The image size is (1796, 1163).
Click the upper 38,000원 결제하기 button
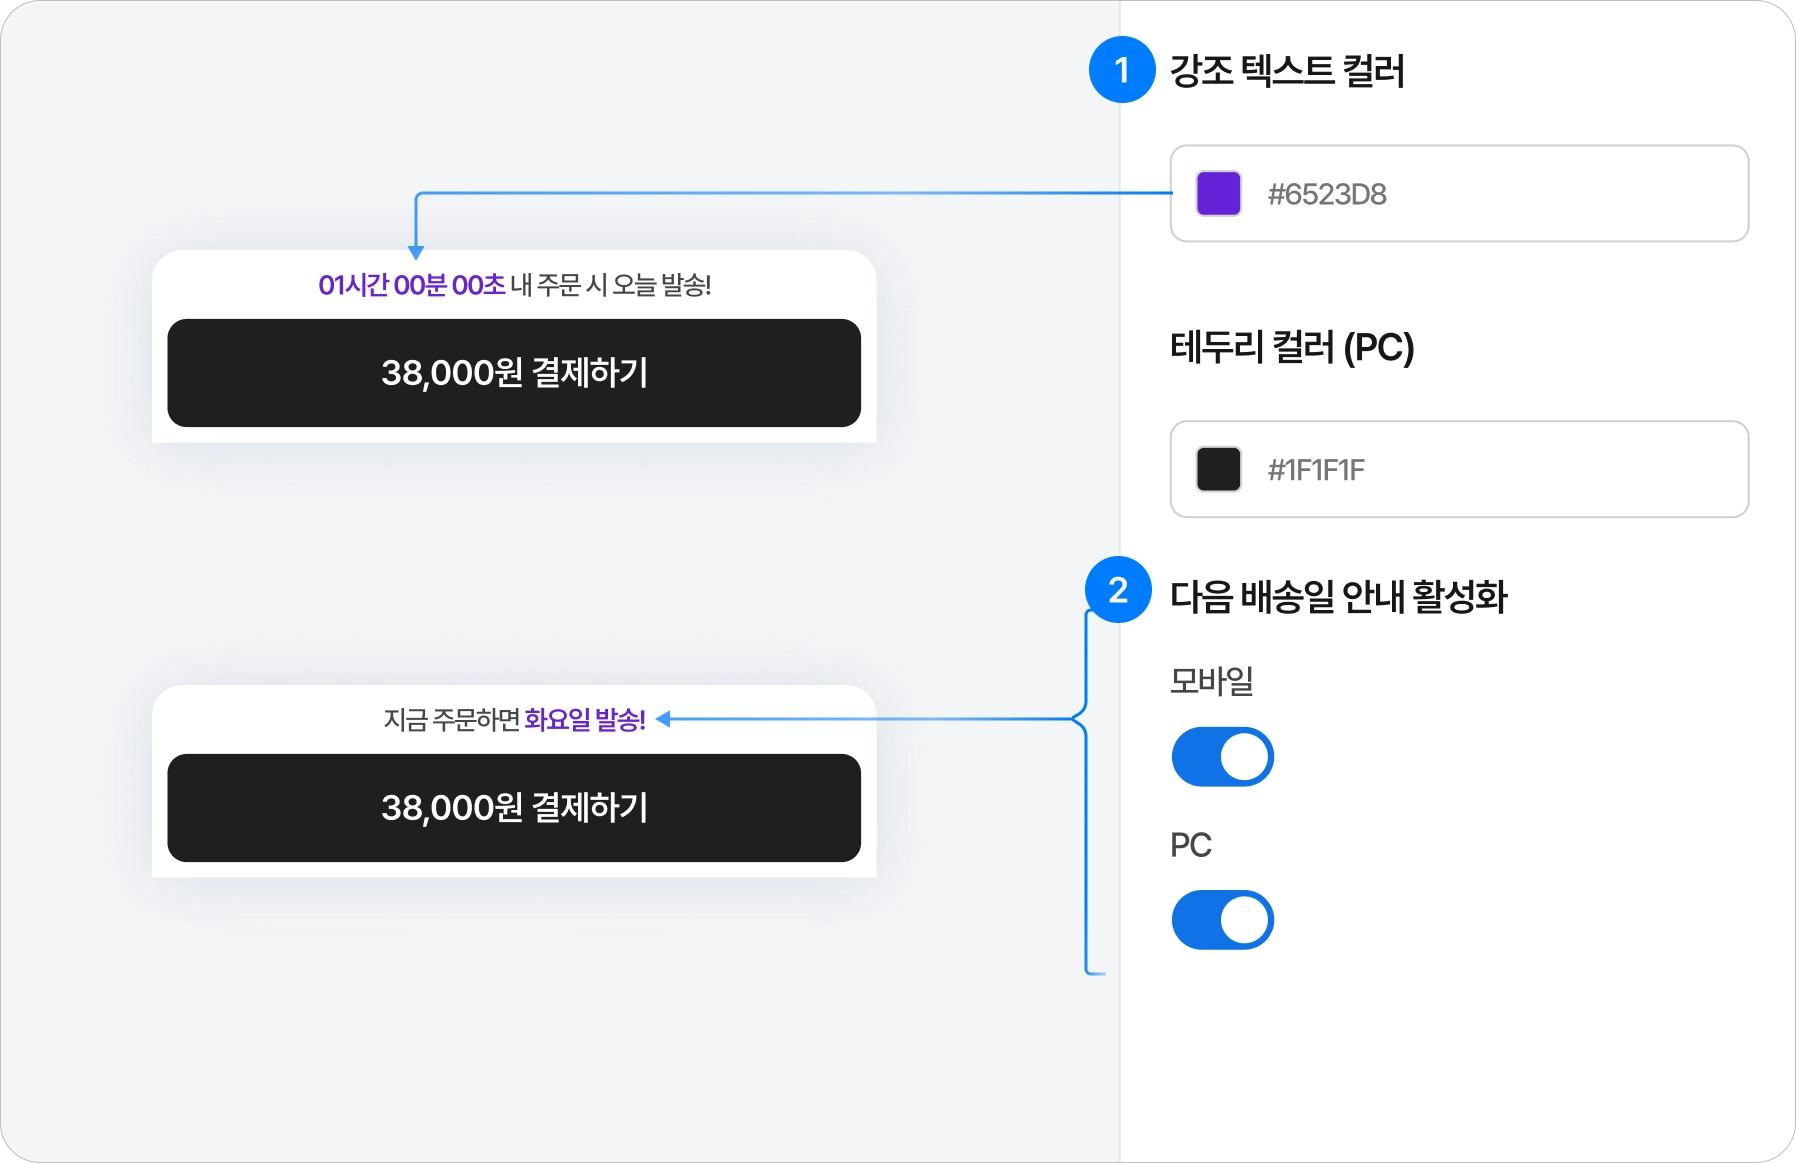click(x=514, y=373)
